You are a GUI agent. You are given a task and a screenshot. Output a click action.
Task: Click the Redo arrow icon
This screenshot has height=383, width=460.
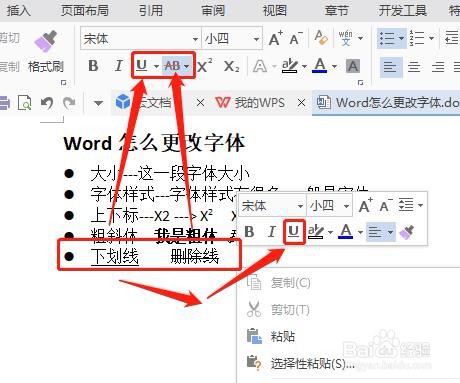(69, 103)
